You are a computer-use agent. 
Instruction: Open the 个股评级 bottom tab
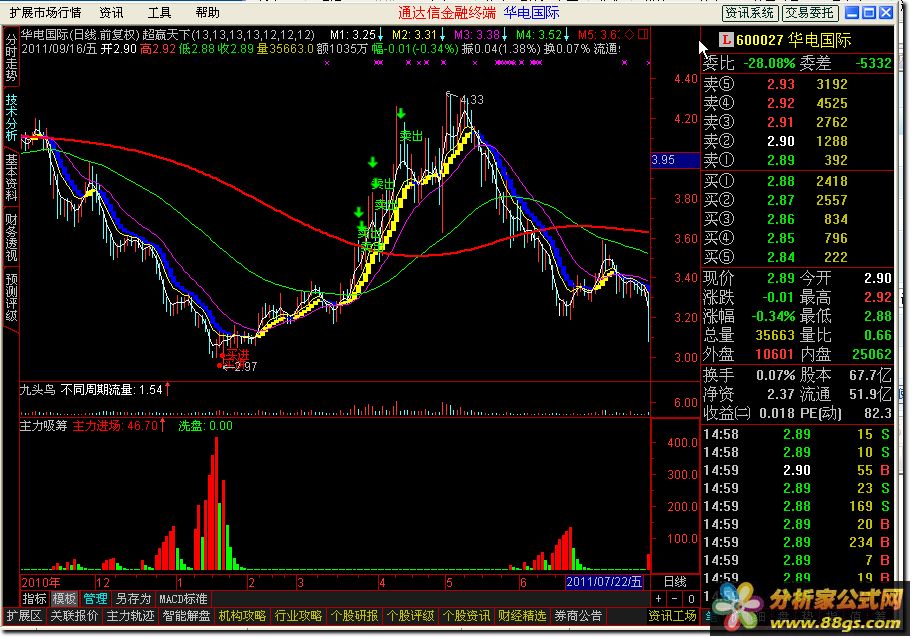click(x=410, y=616)
